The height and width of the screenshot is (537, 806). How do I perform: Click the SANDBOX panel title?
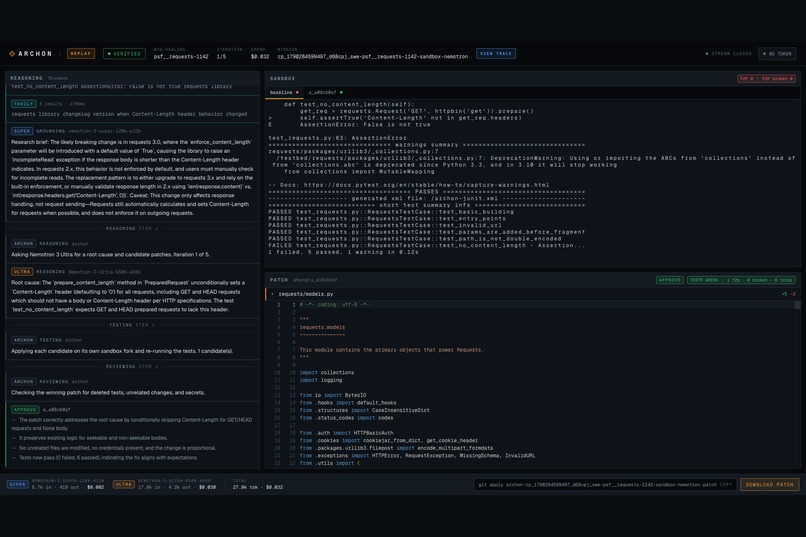(283, 79)
